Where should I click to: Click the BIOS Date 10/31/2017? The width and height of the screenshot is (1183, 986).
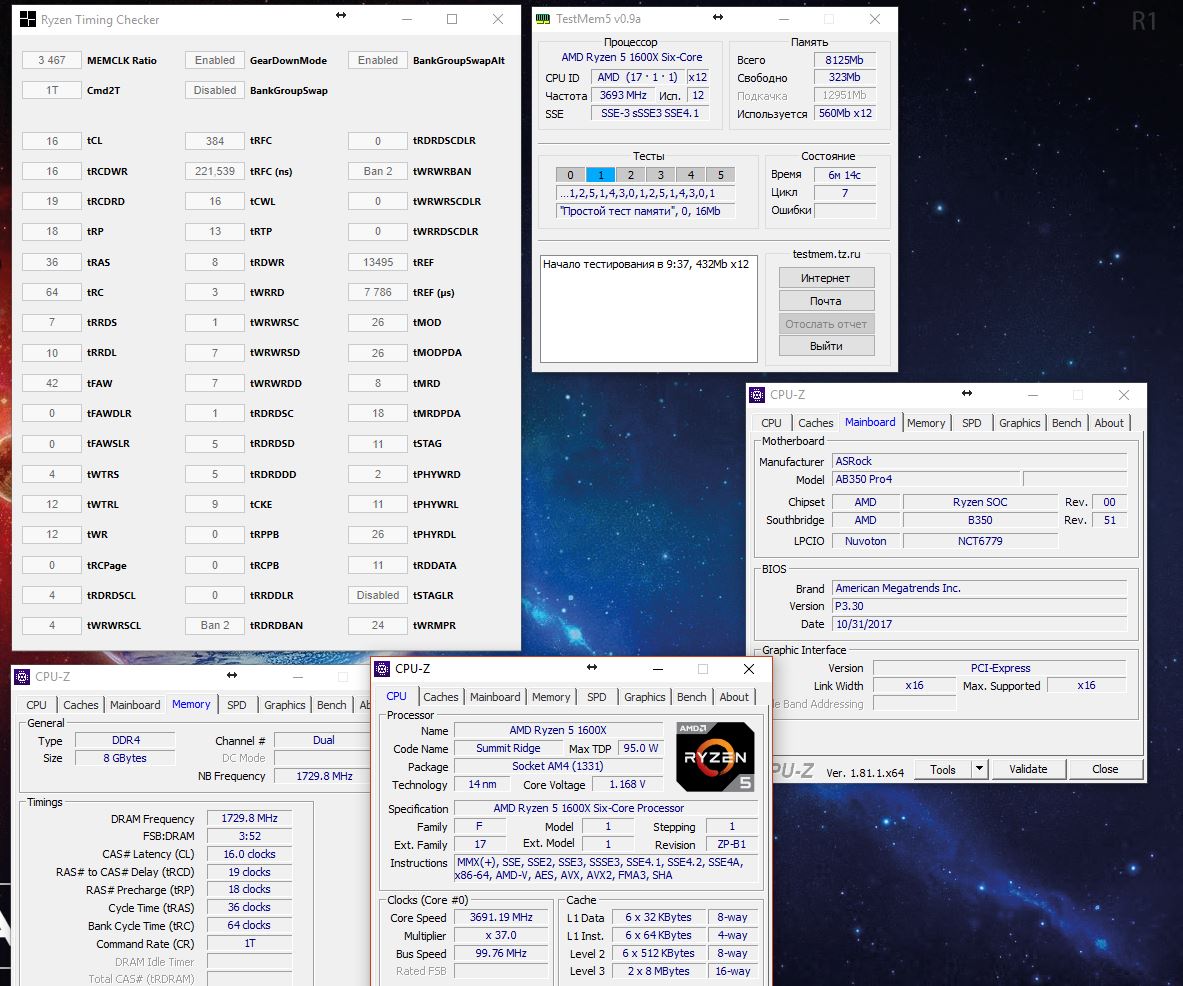coord(979,624)
